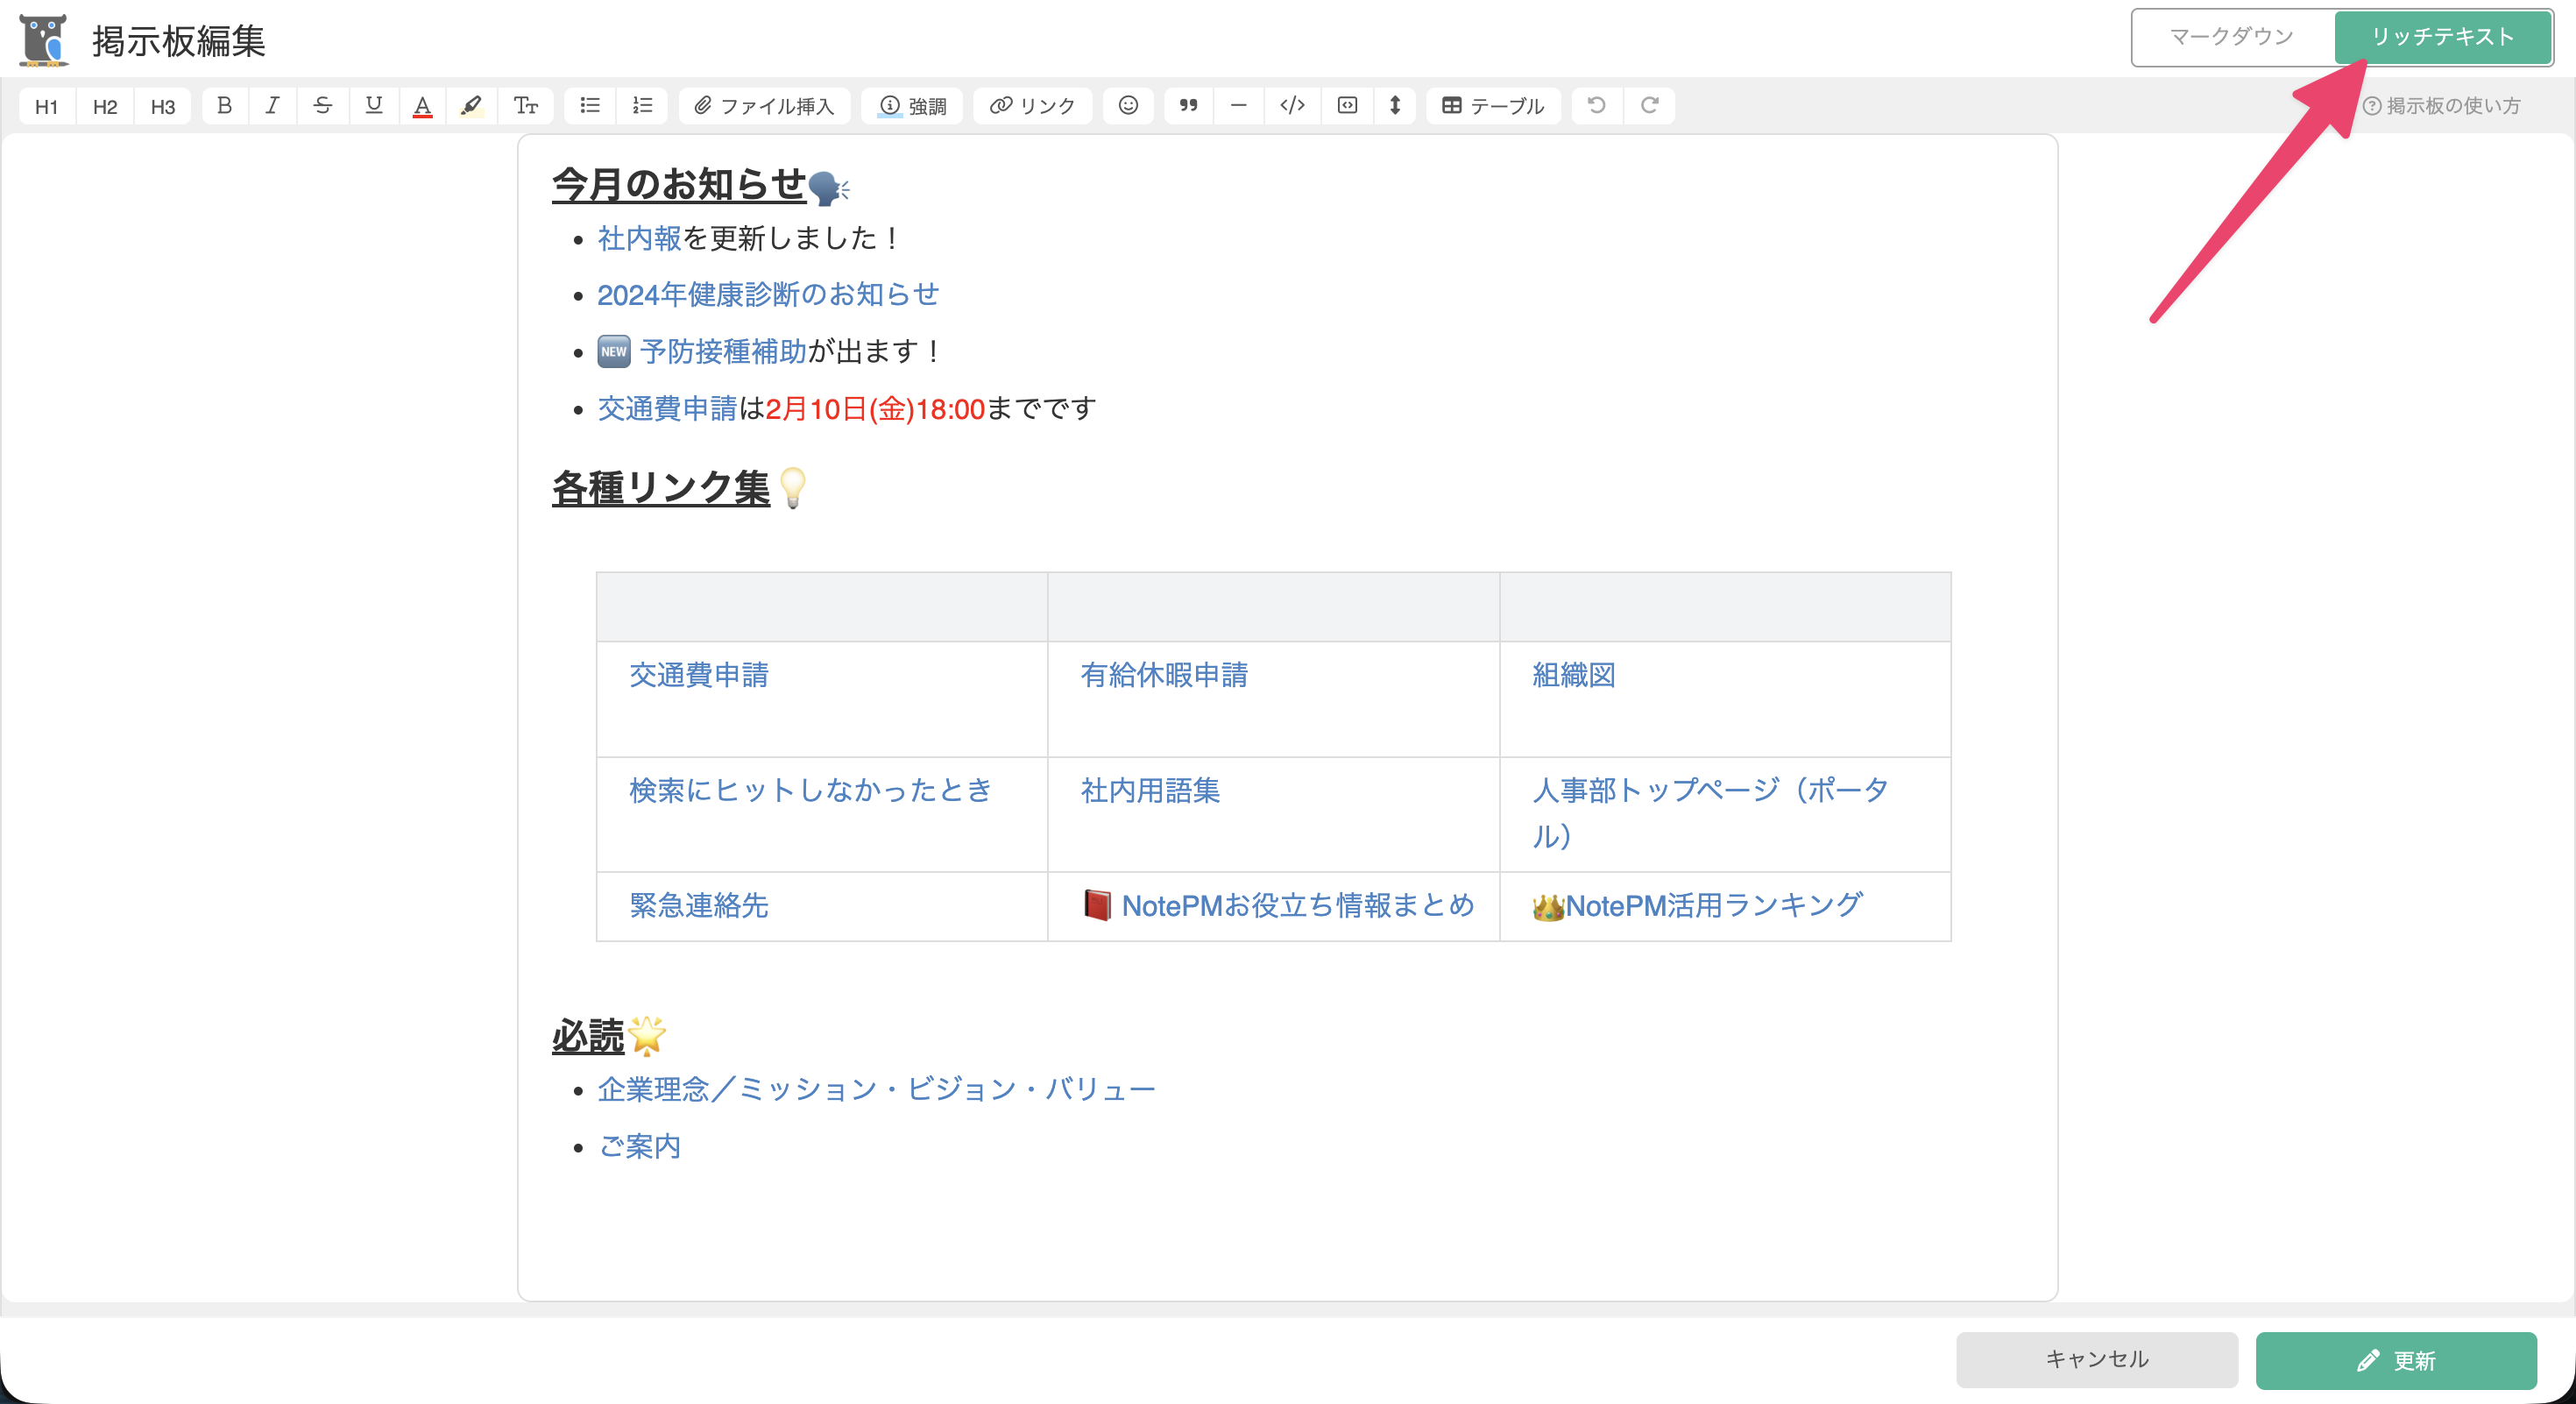This screenshot has width=2576, height=1404.
Task: Switch editor to Markdown mode
Action: tap(2231, 37)
